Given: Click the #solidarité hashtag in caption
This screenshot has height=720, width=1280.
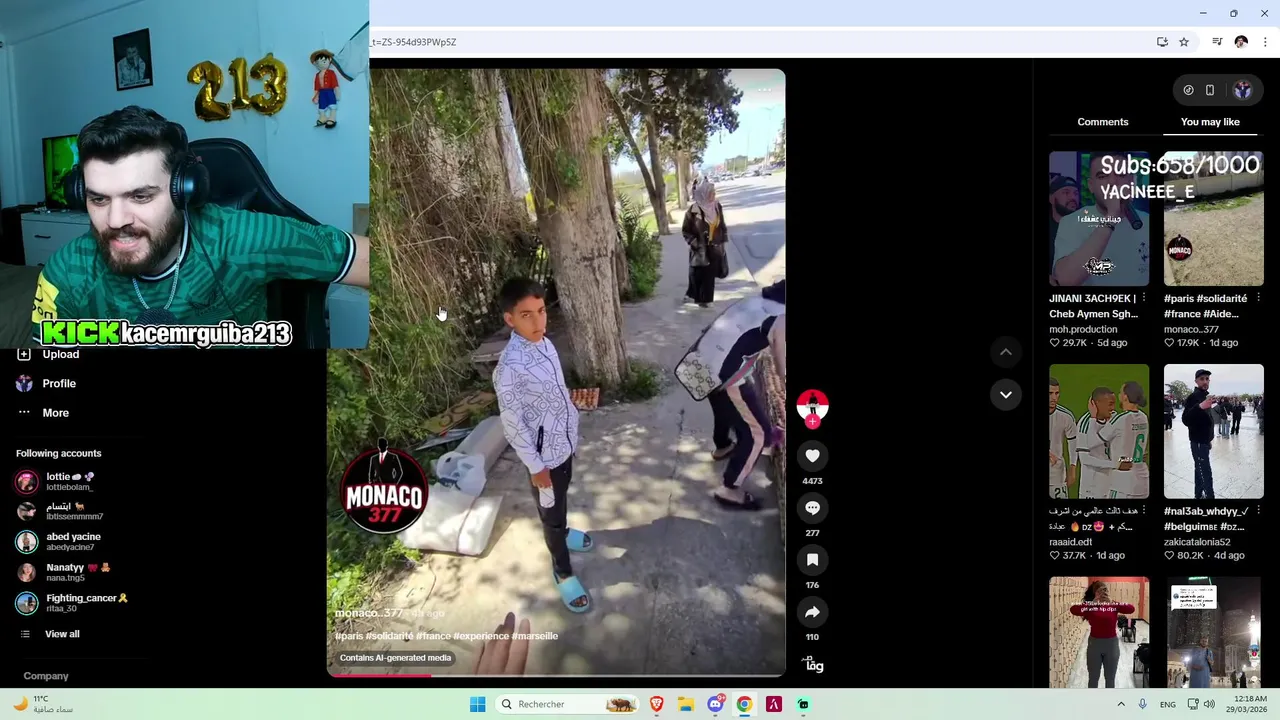Looking at the screenshot, I should coord(390,636).
